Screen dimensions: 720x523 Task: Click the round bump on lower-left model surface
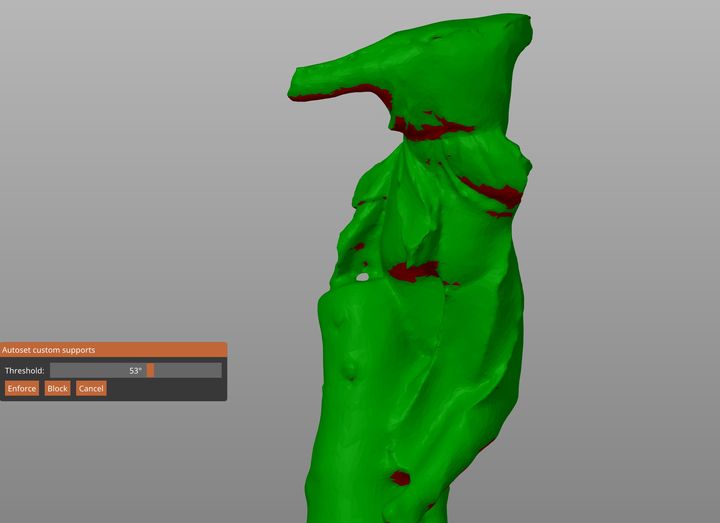(350, 373)
